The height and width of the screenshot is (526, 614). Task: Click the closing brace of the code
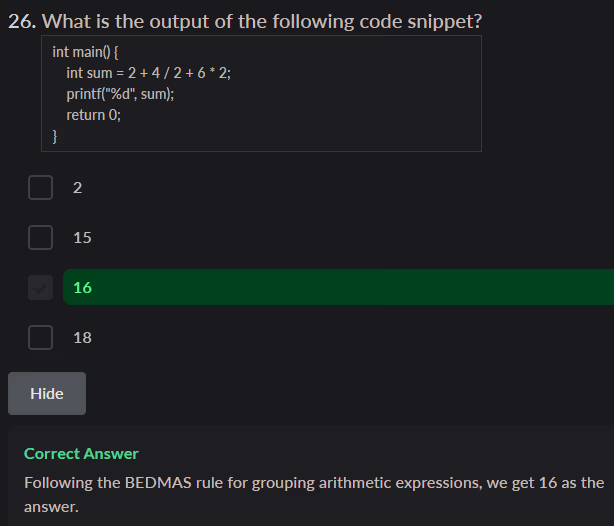[x=55, y=137]
